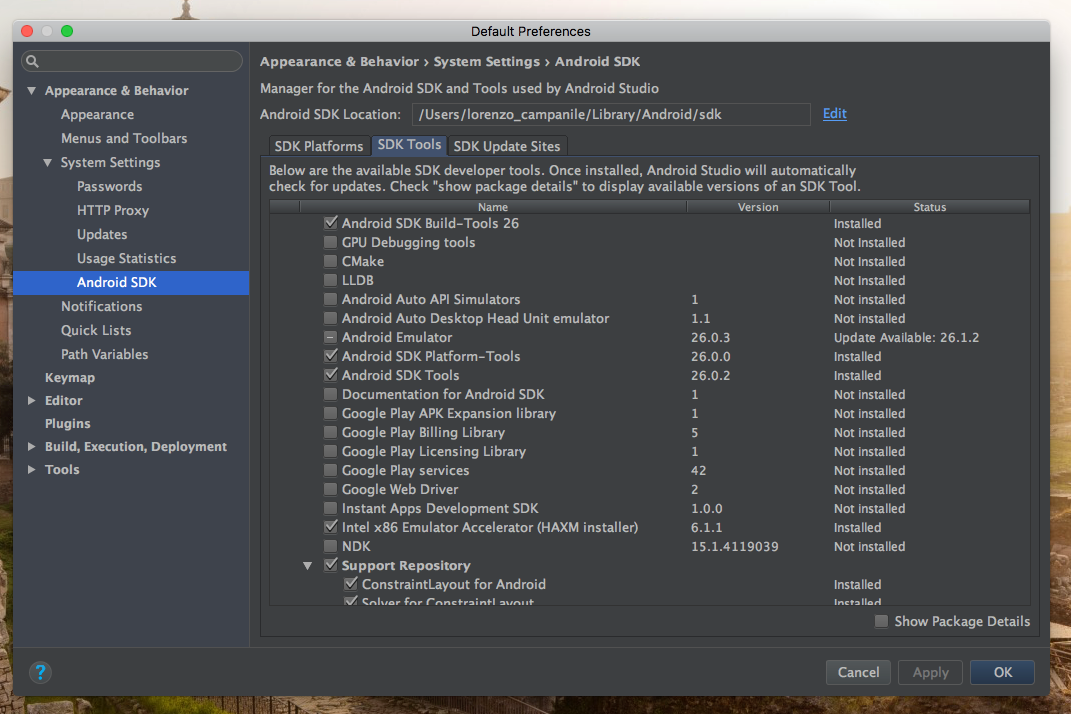1071x714 pixels.
Task: Uncheck Android SDK Build-Tools 26
Action: point(331,223)
